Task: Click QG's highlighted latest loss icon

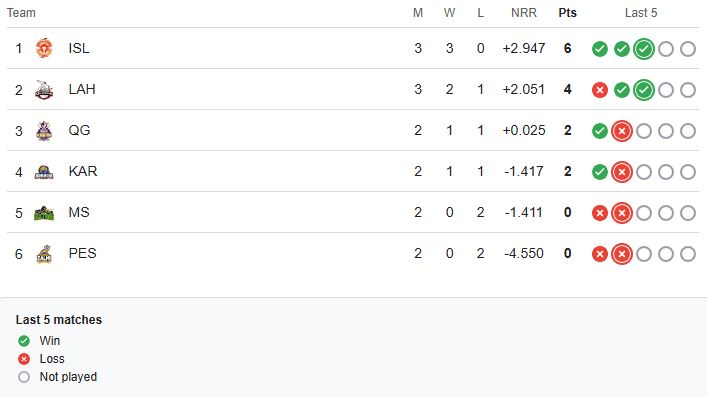Action: pos(621,131)
